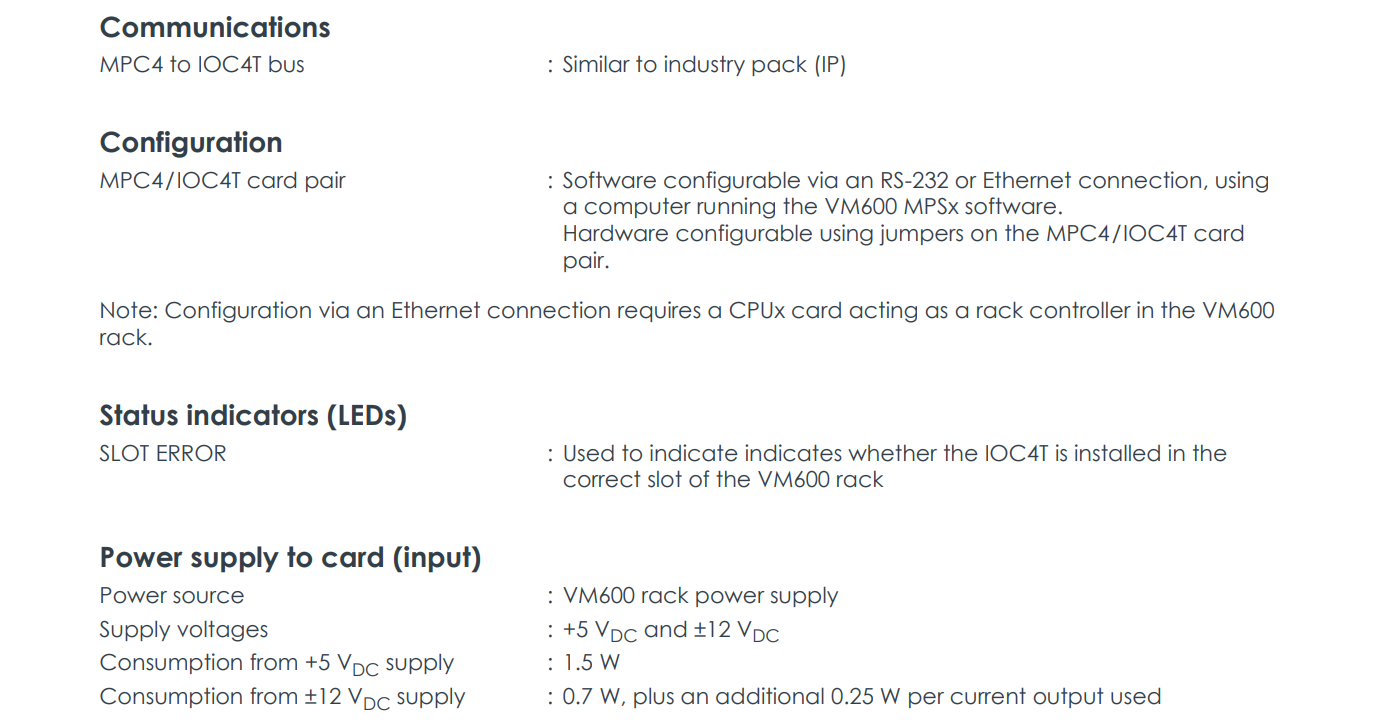Click the 'correct slot of the VM600 rack' line
This screenshot has height=725, width=1380.
click(723, 480)
